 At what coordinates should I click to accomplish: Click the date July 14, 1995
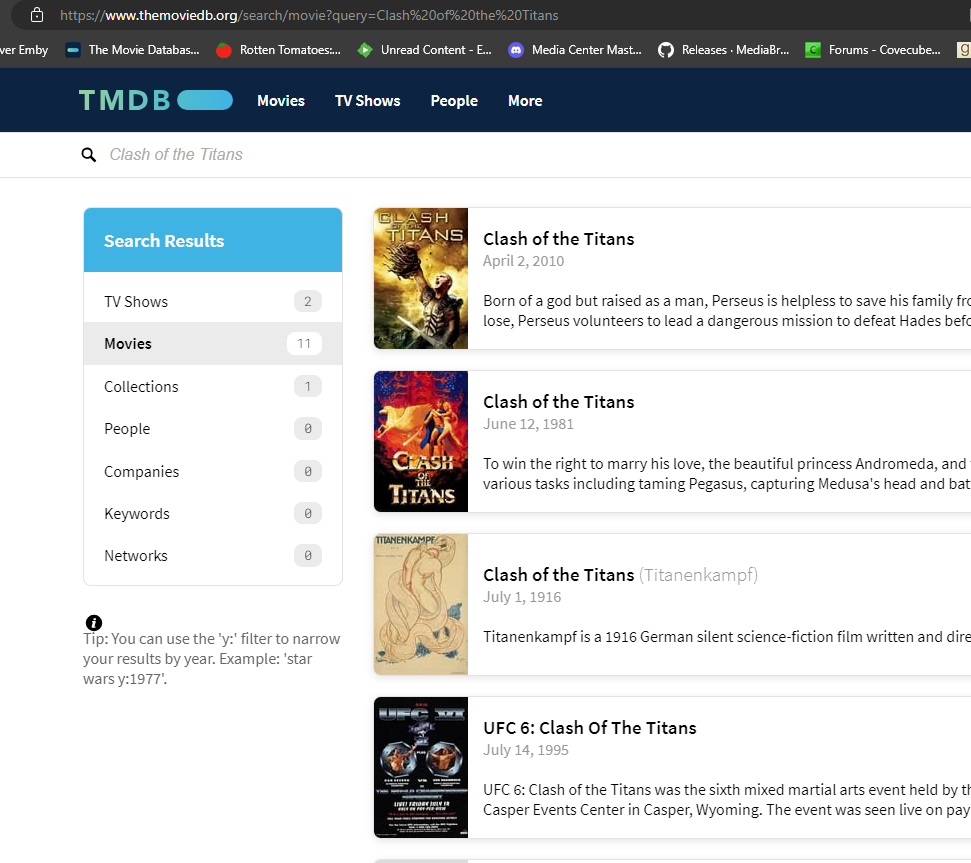click(526, 750)
